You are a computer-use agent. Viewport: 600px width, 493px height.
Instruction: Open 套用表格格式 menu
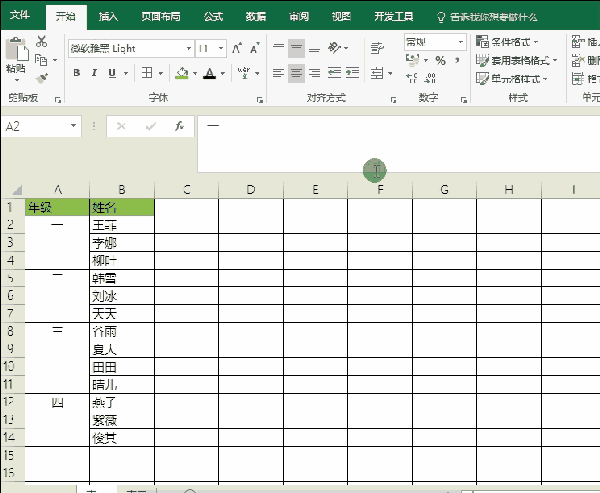(516, 60)
